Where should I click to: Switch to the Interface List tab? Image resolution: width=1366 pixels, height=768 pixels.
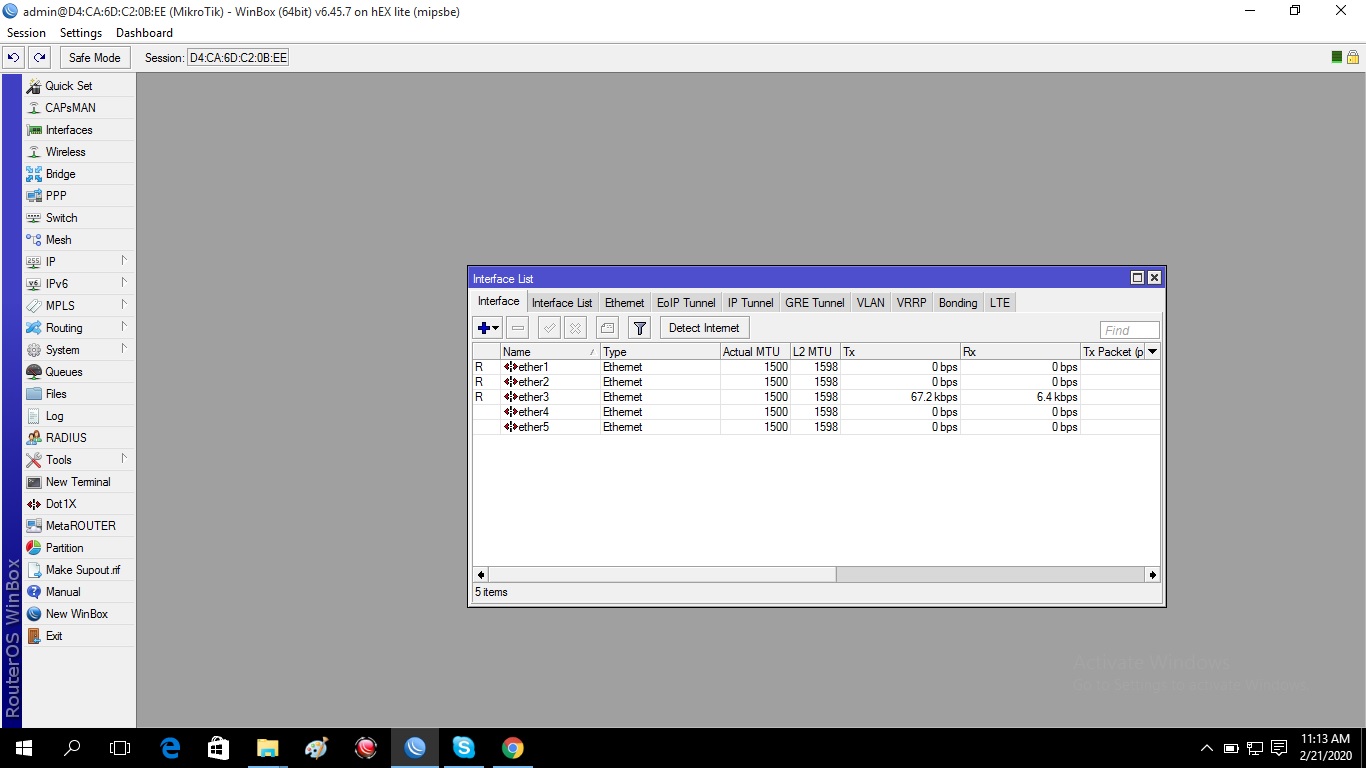click(x=562, y=303)
